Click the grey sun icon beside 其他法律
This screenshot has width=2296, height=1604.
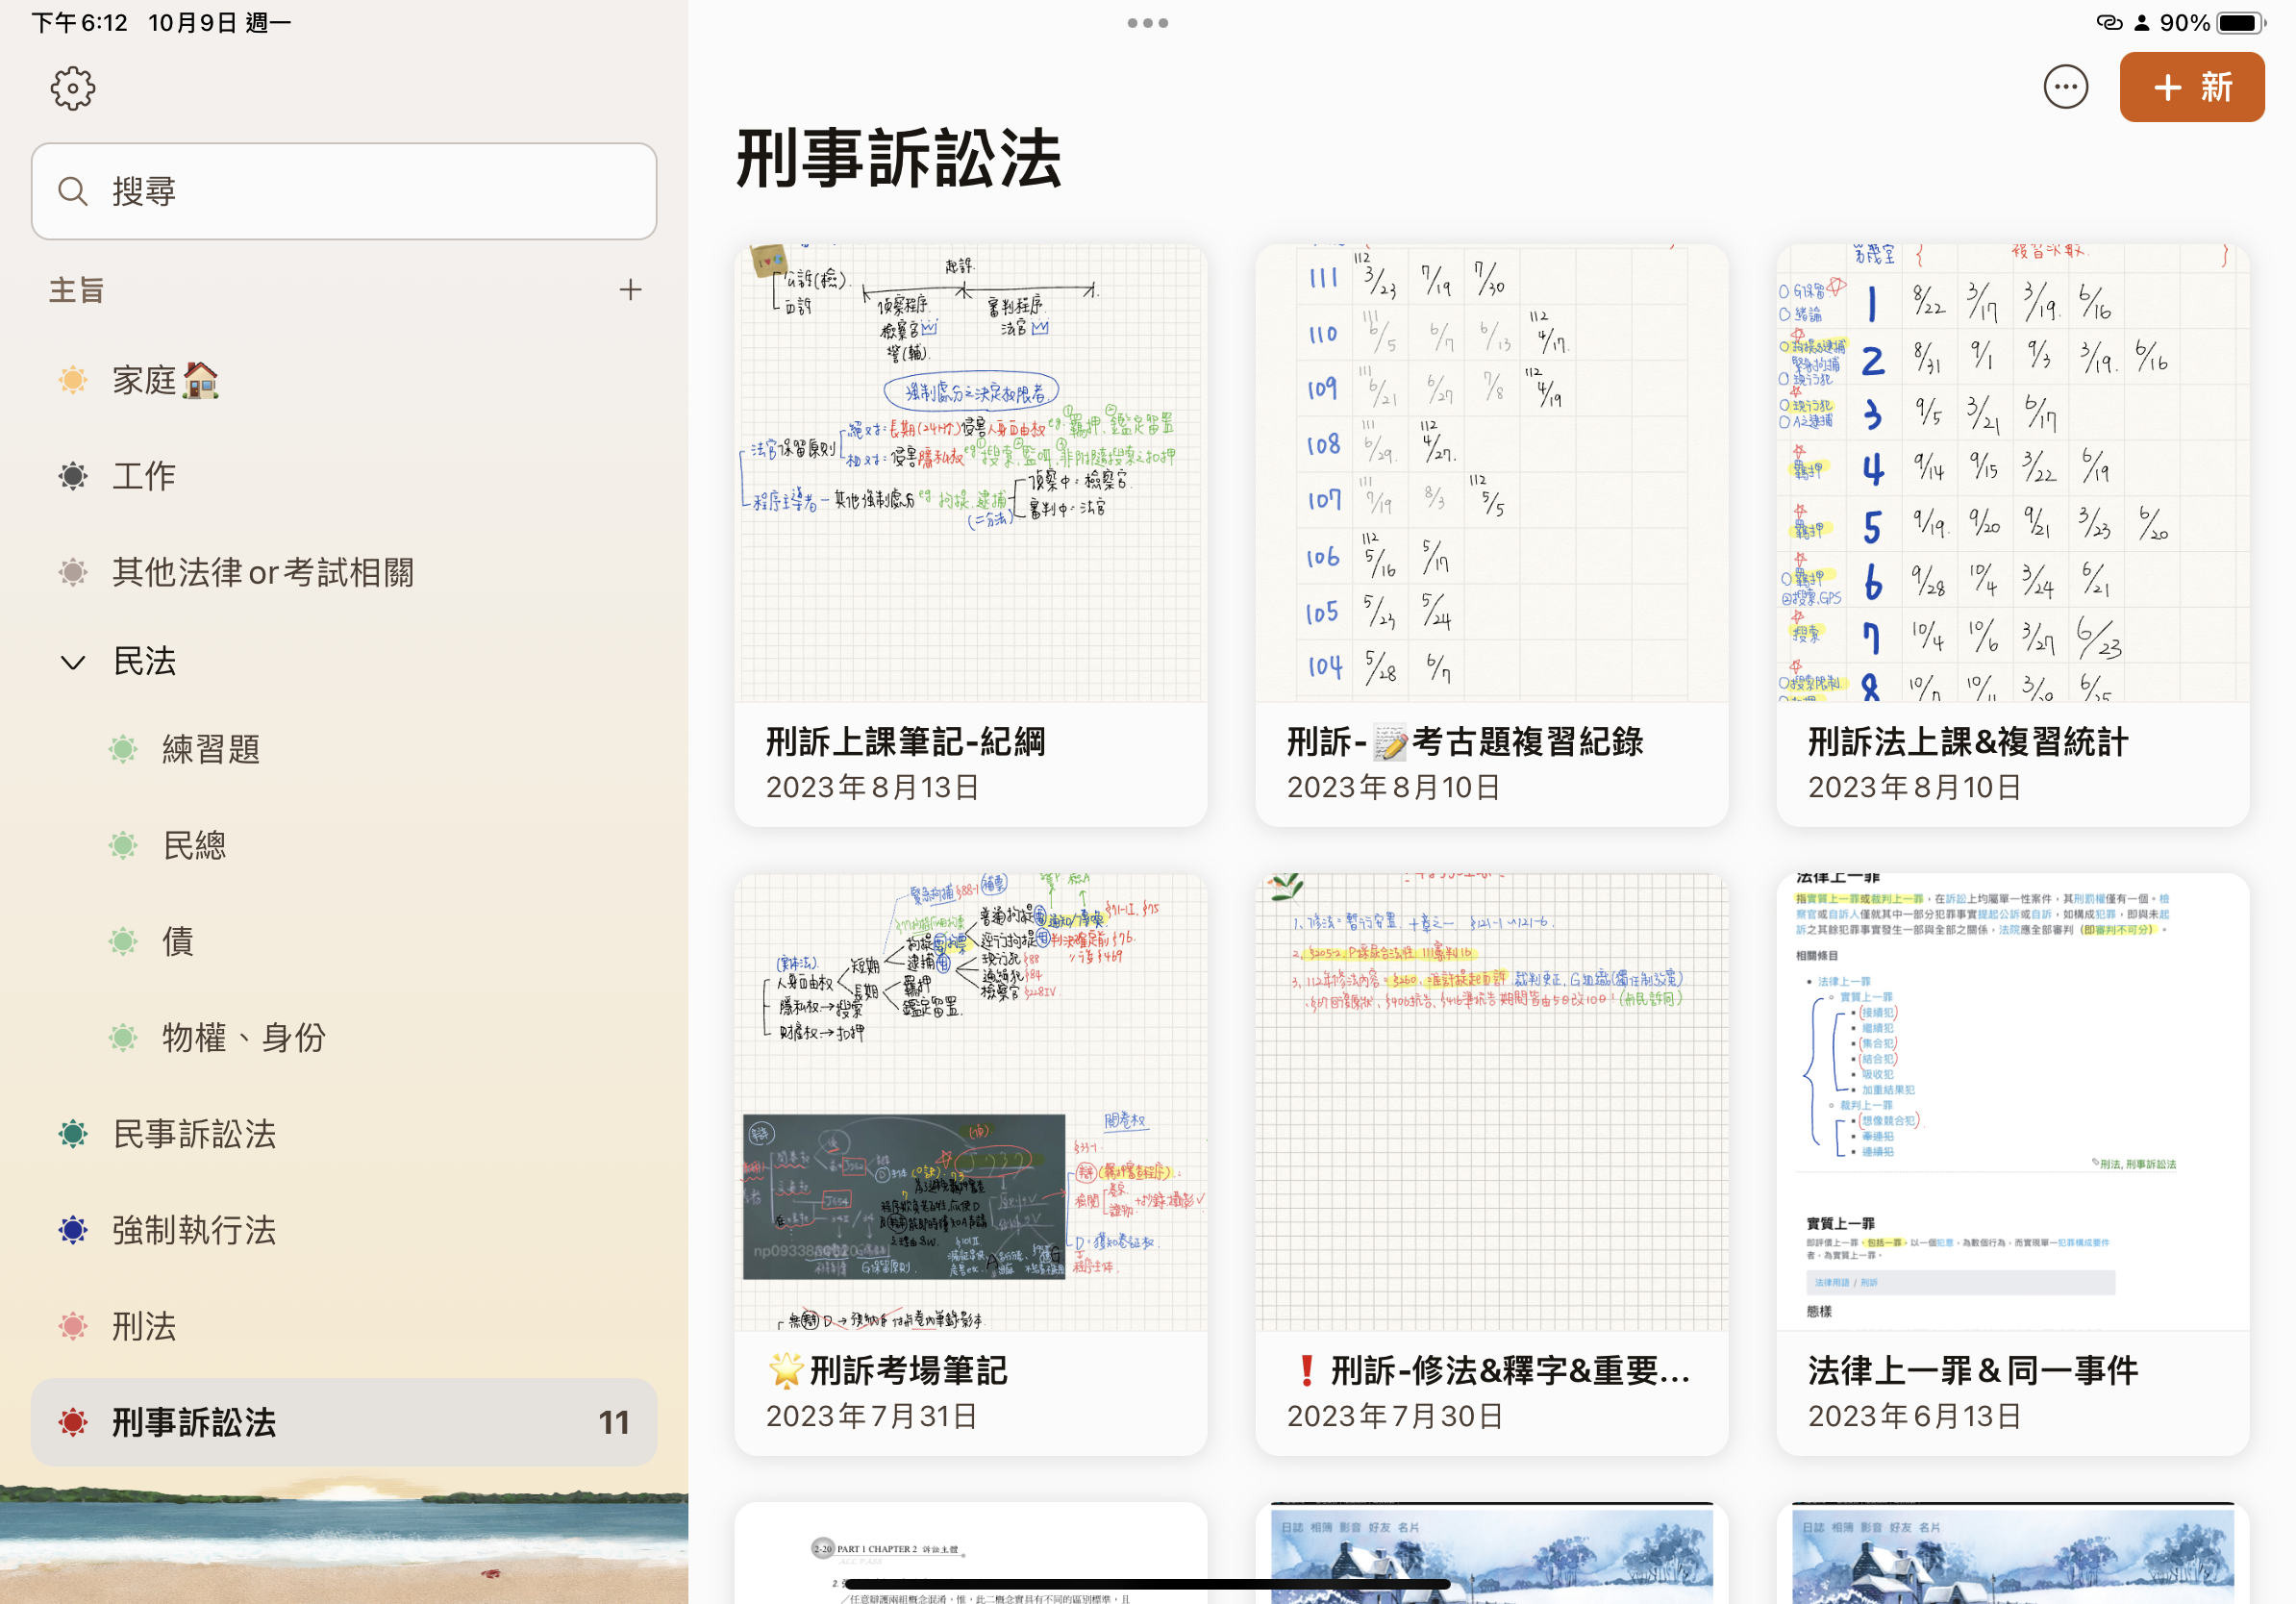pos(73,573)
